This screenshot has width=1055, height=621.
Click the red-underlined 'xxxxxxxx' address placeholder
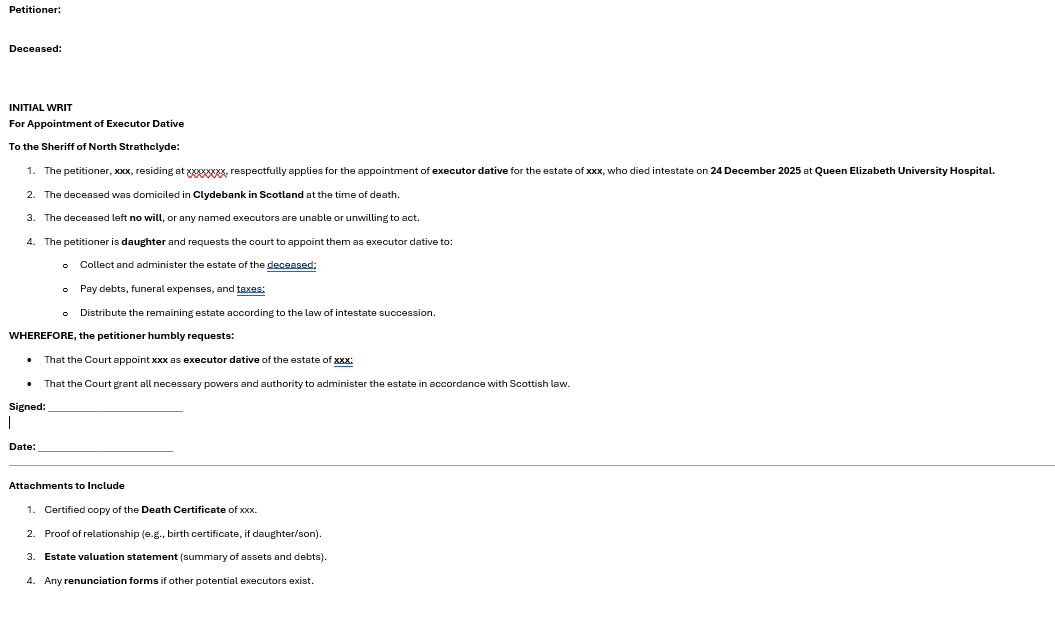click(207, 171)
